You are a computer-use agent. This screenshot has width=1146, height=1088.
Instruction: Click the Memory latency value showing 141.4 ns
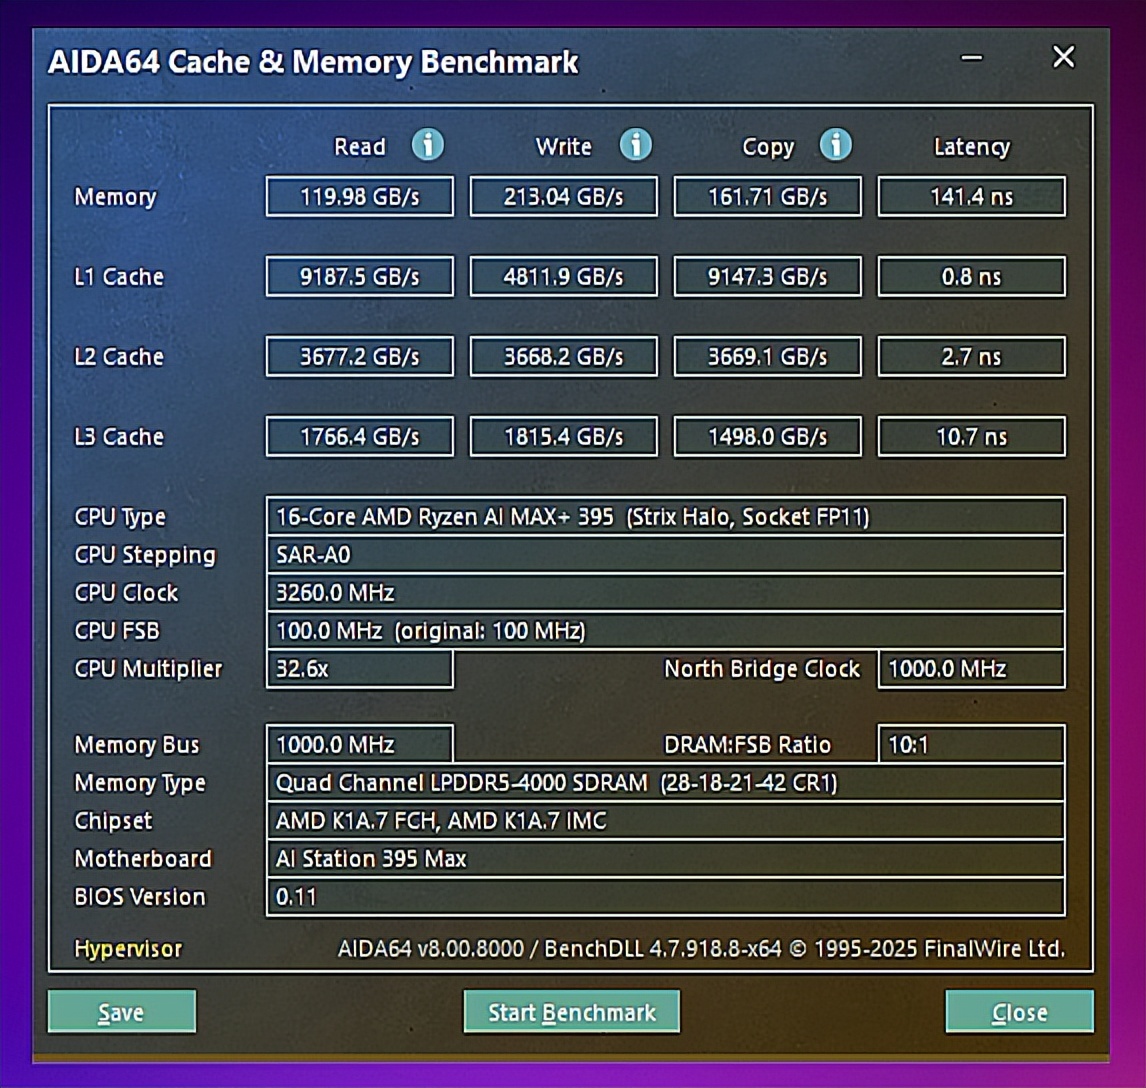click(x=970, y=196)
